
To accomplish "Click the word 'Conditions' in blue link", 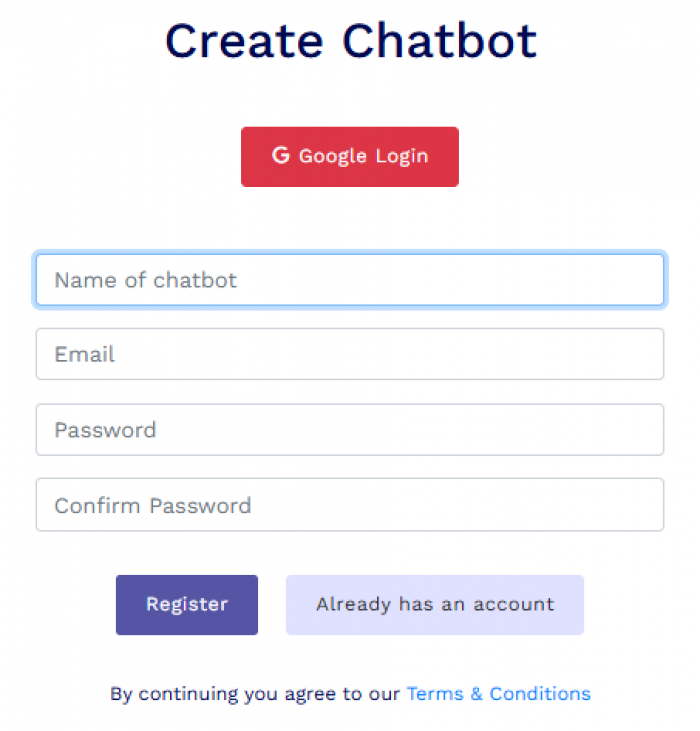I will tap(540, 694).
